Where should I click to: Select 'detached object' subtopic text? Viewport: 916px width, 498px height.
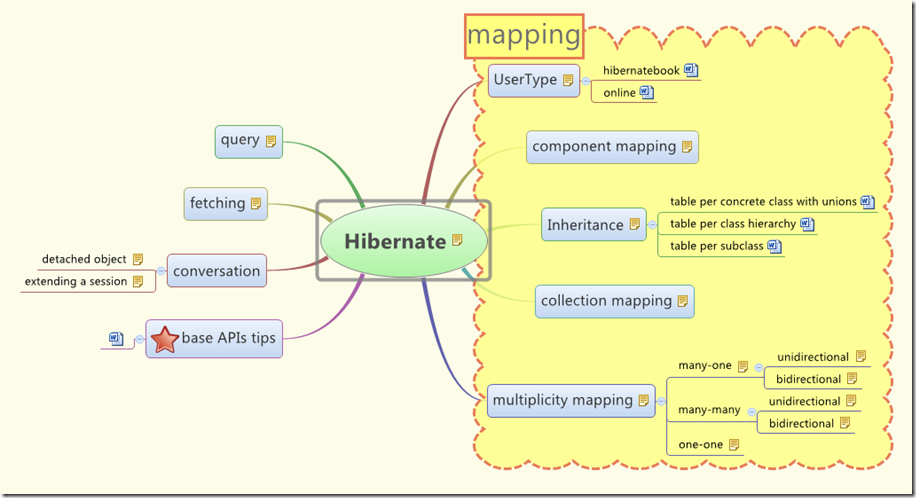click(84, 259)
